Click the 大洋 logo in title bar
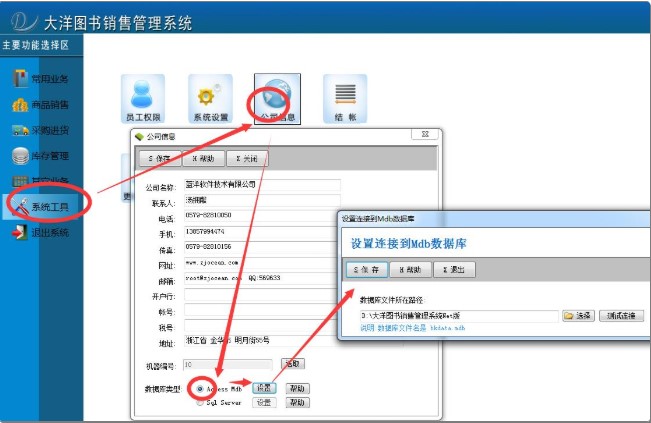The height and width of the screenshot is (423, 651). tap(24, 22)
